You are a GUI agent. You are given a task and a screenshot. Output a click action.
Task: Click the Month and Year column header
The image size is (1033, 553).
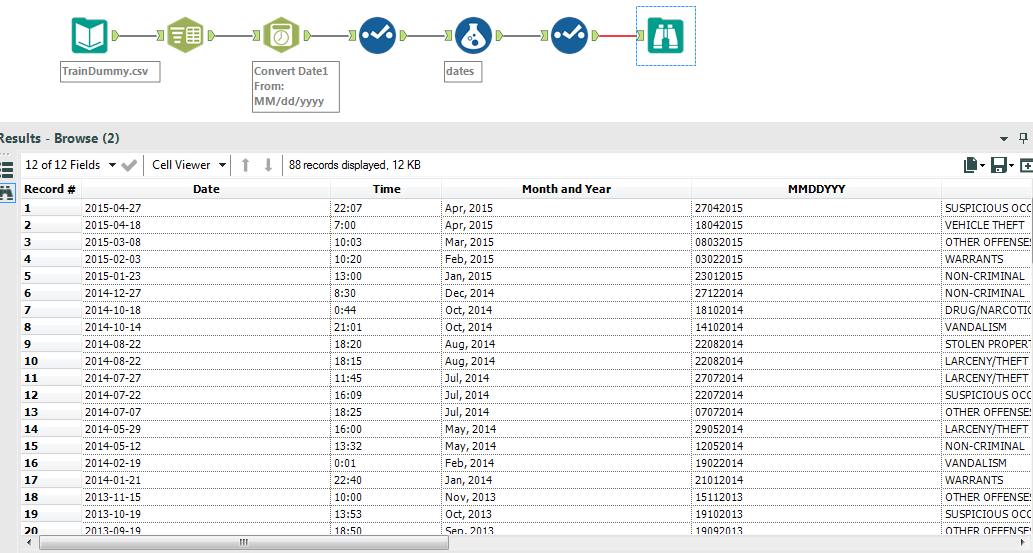(x=567, y=189)
